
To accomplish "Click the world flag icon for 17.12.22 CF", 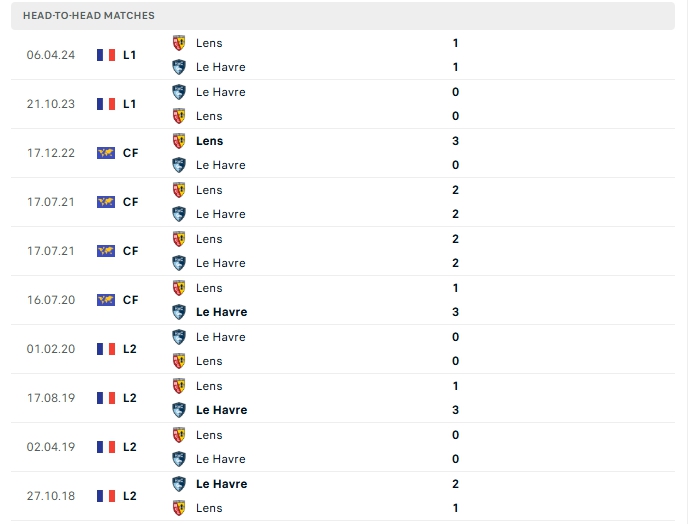I will (106, 153).
